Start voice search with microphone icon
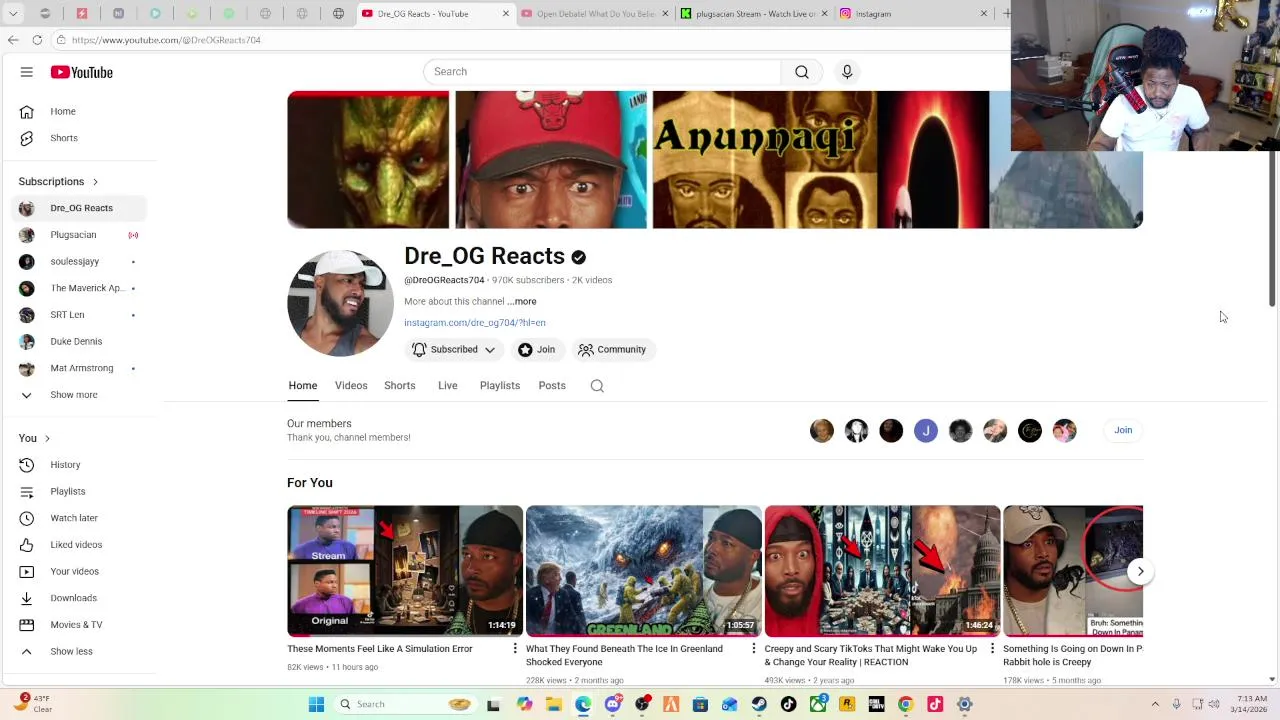This screenshot has height=720, width=1280. [x=847, y=72]
